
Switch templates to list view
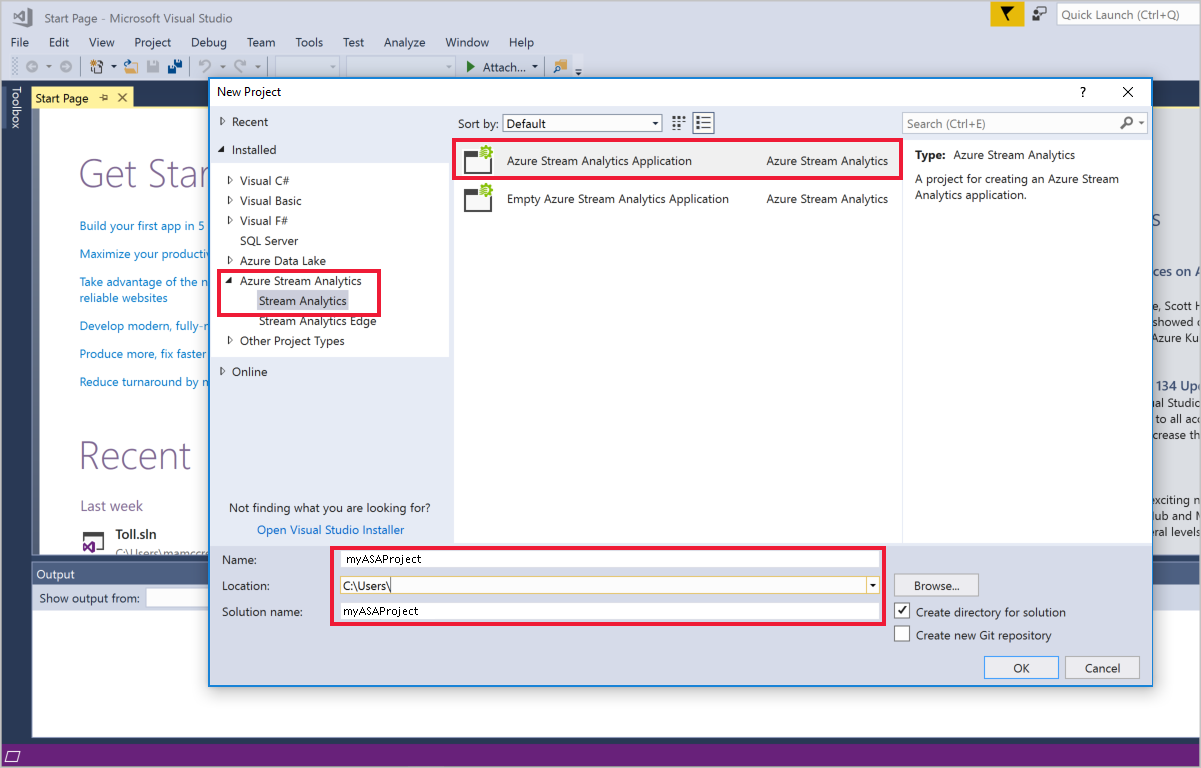[x=703, y=122]
